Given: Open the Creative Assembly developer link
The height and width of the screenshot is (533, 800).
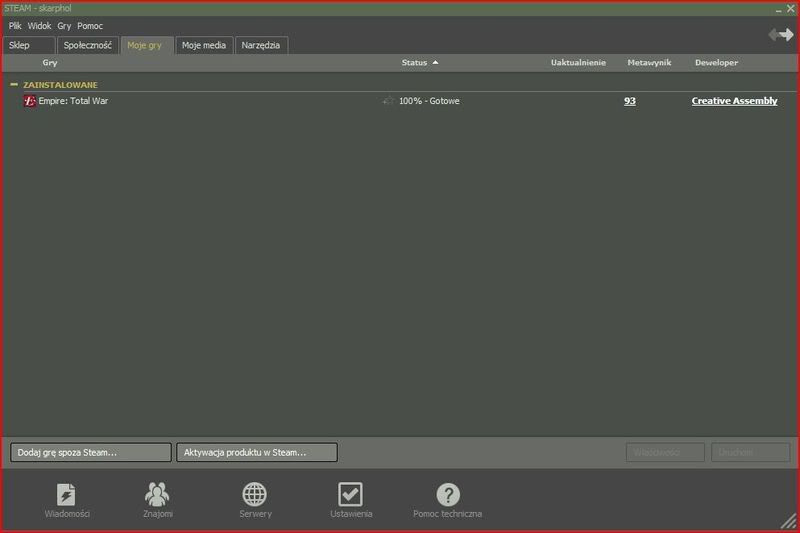Looking at the screenshot, I should 734,101.
